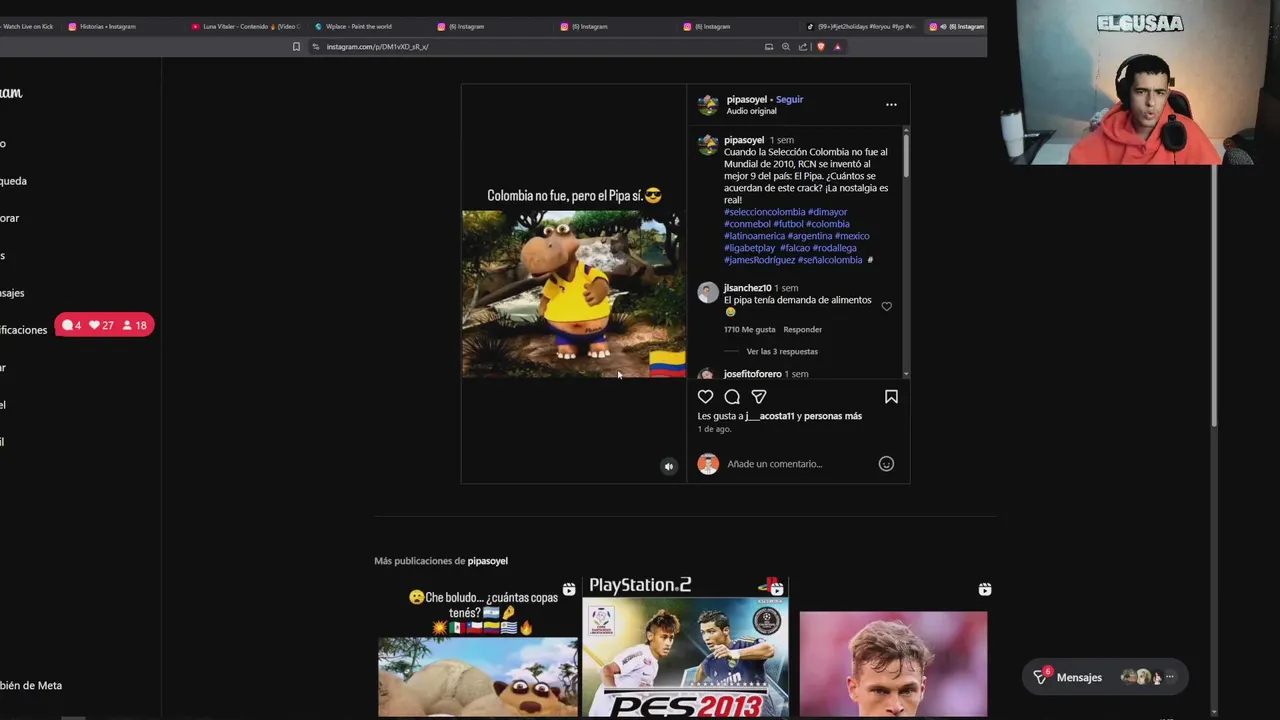Switch to the TikTok #jet2holidays tab
Viewport: 1280px width, 720px height.
pyautogui.click(x=862, y=26)
